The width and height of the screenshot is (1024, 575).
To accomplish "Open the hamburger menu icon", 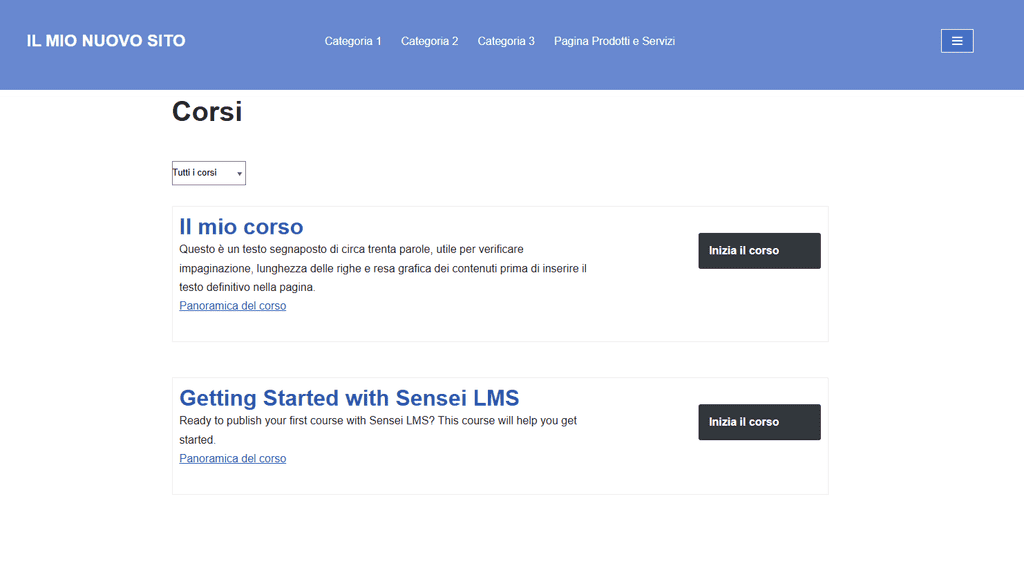I will click(957, 41).
